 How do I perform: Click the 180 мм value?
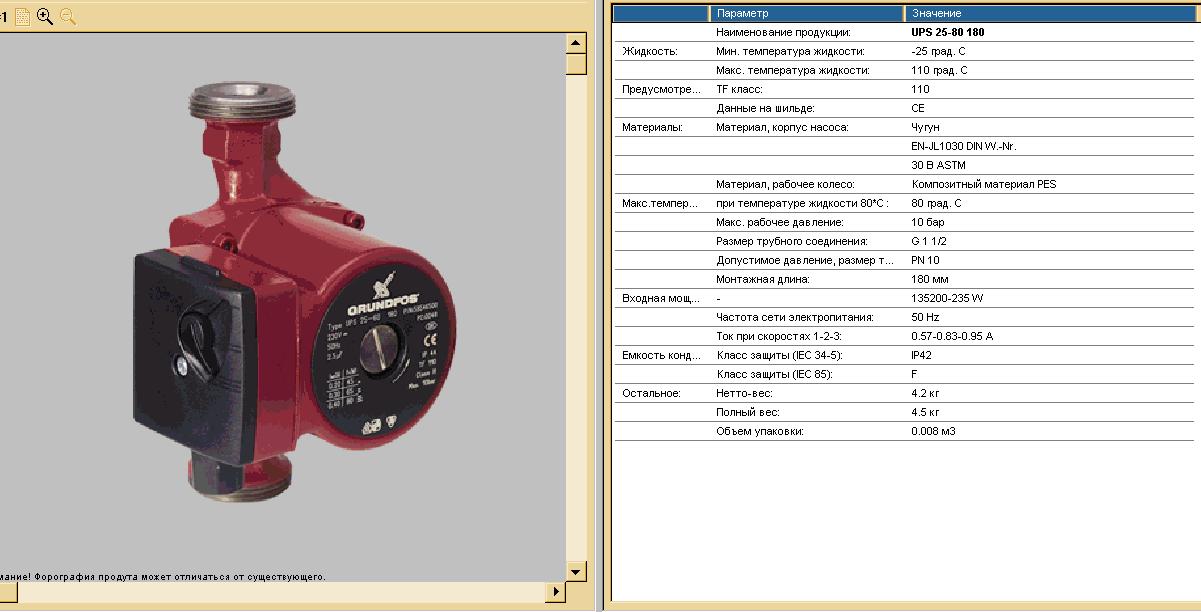[929, 279]
